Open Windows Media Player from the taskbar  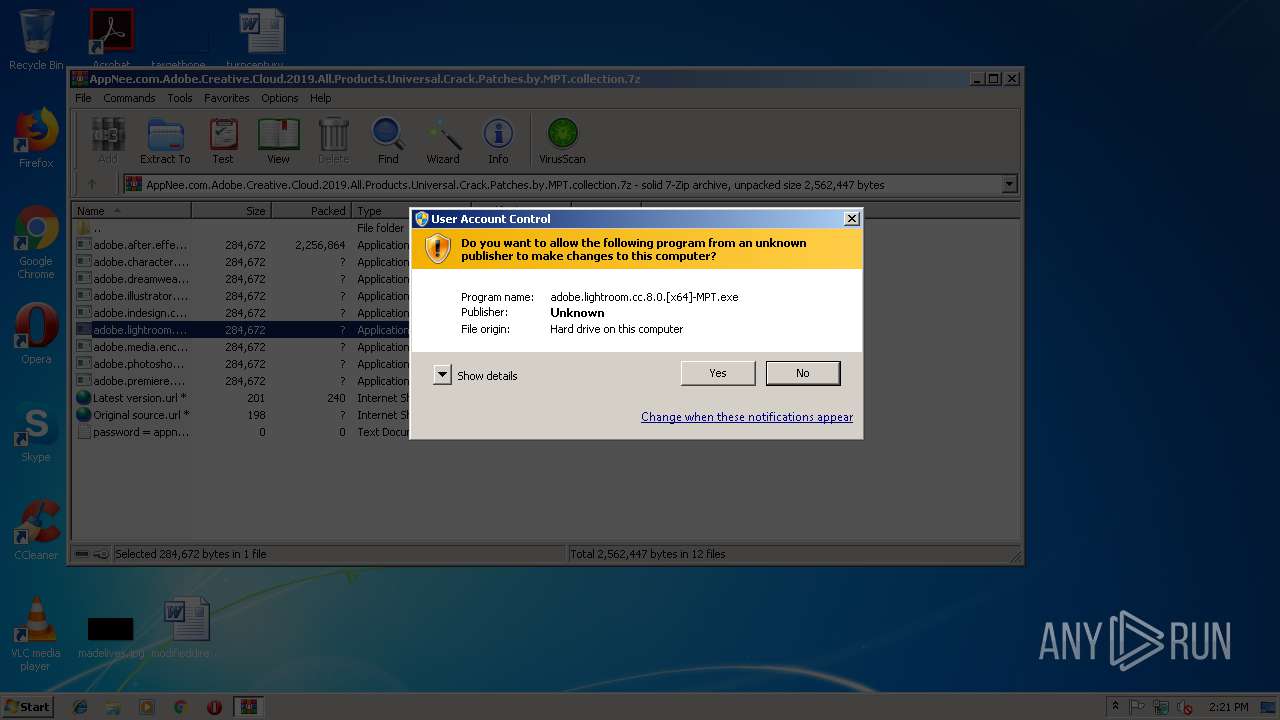click(x=147, y=707)
